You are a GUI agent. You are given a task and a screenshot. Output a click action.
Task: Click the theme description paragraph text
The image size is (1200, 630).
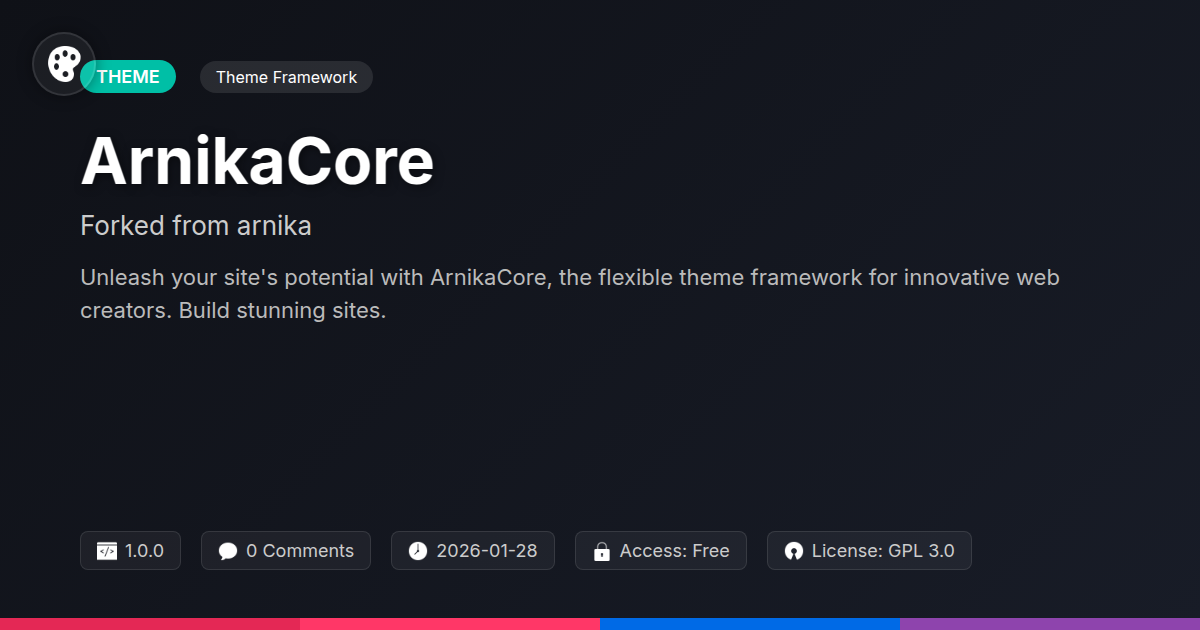click(570, 294)
